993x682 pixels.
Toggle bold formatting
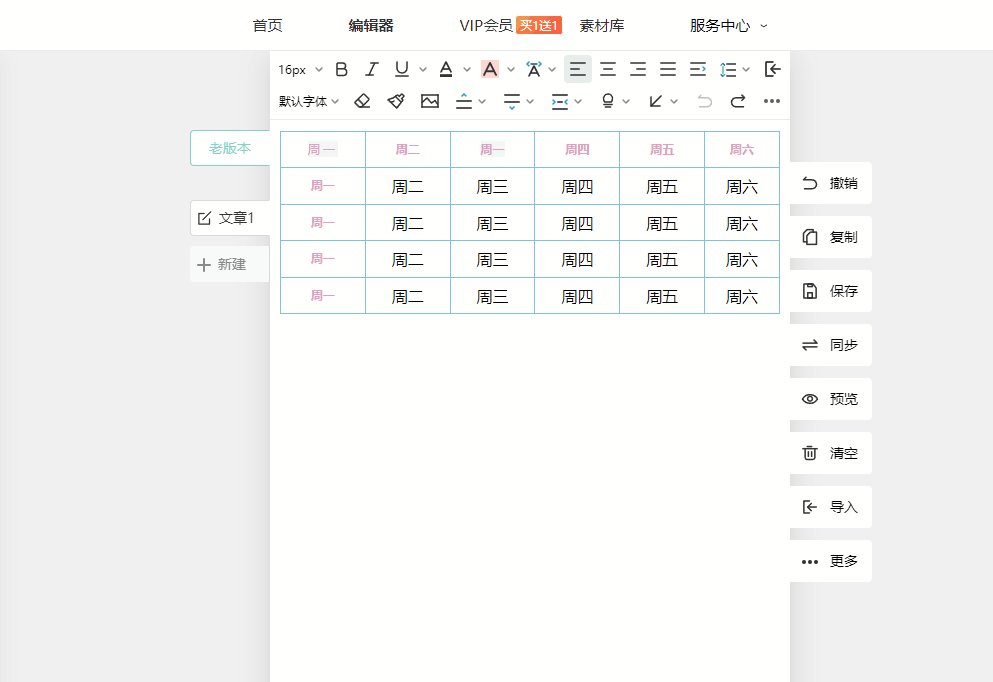click(x=341, y=69)
